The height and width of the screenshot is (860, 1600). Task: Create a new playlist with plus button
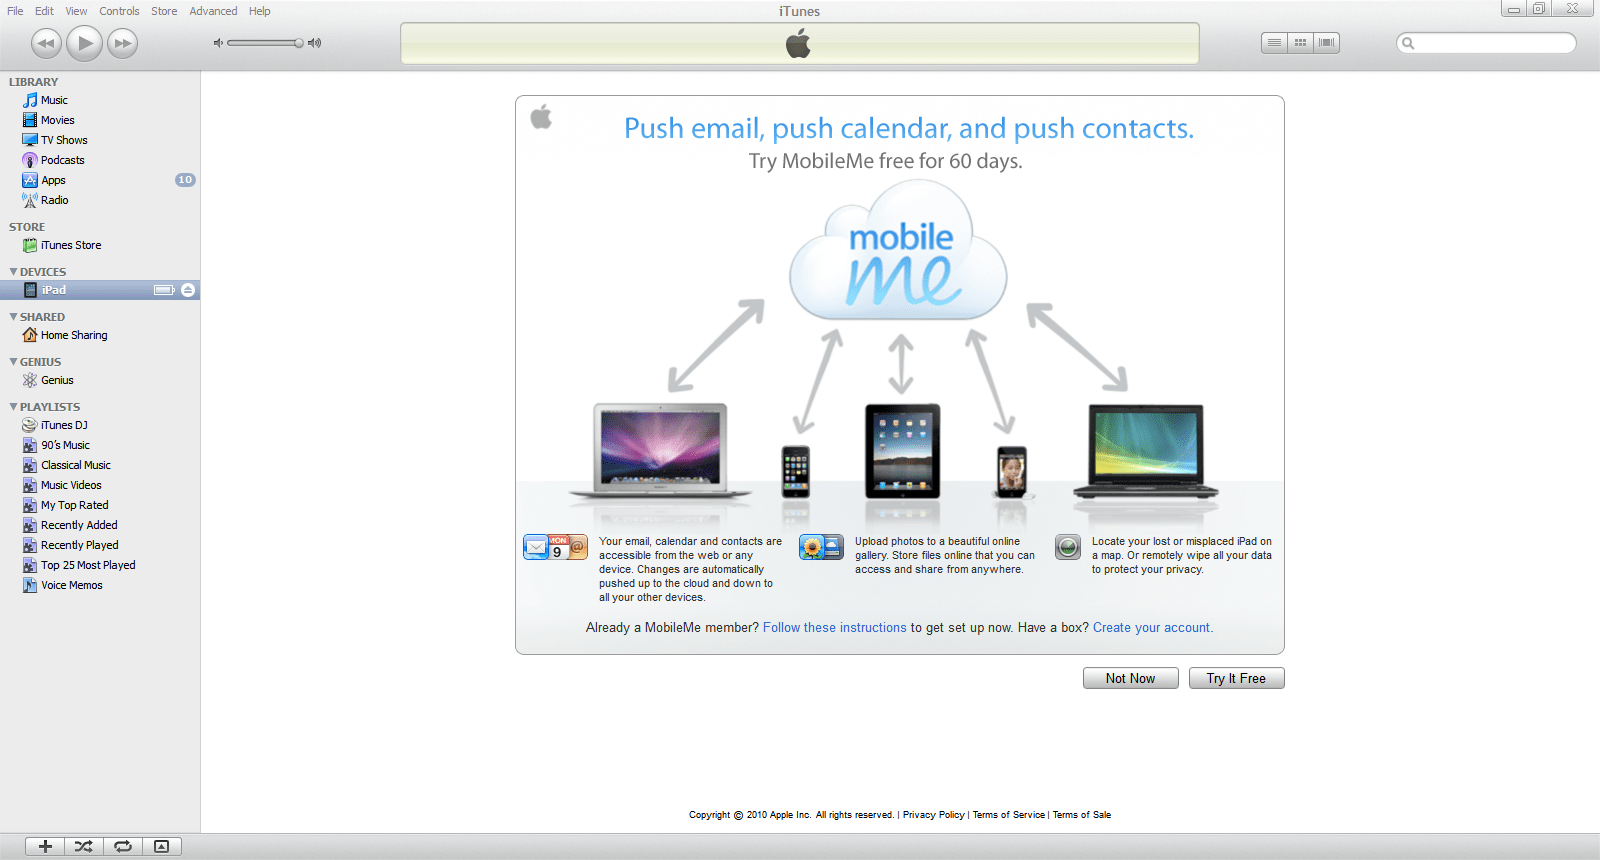(x=45, y=846)
